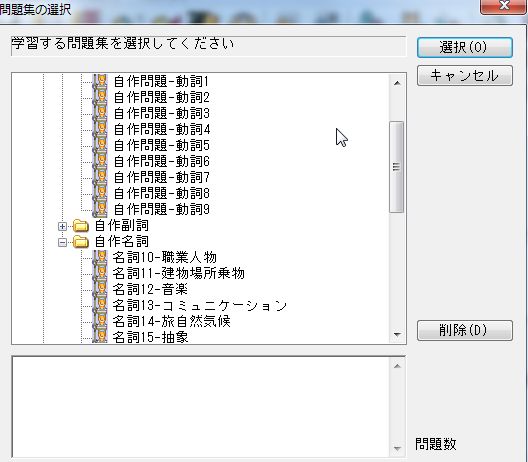
Task: Click the empty description box below the tree
Action: point(201,407)
